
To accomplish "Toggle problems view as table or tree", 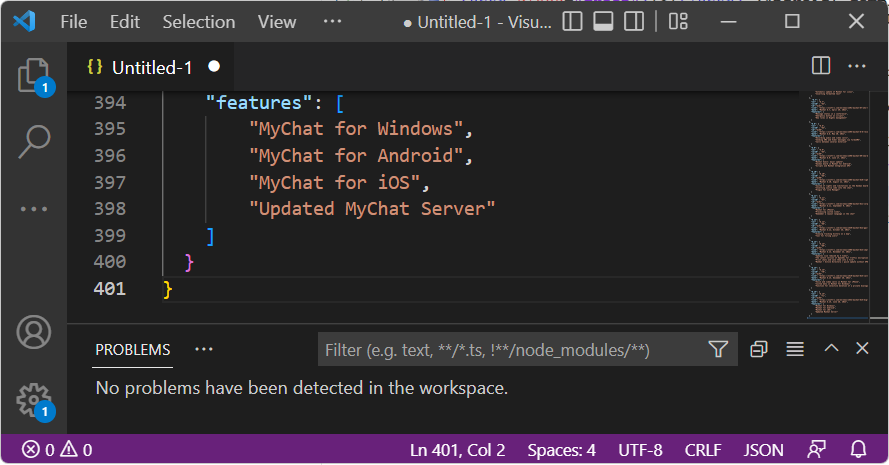I will 795,349.
